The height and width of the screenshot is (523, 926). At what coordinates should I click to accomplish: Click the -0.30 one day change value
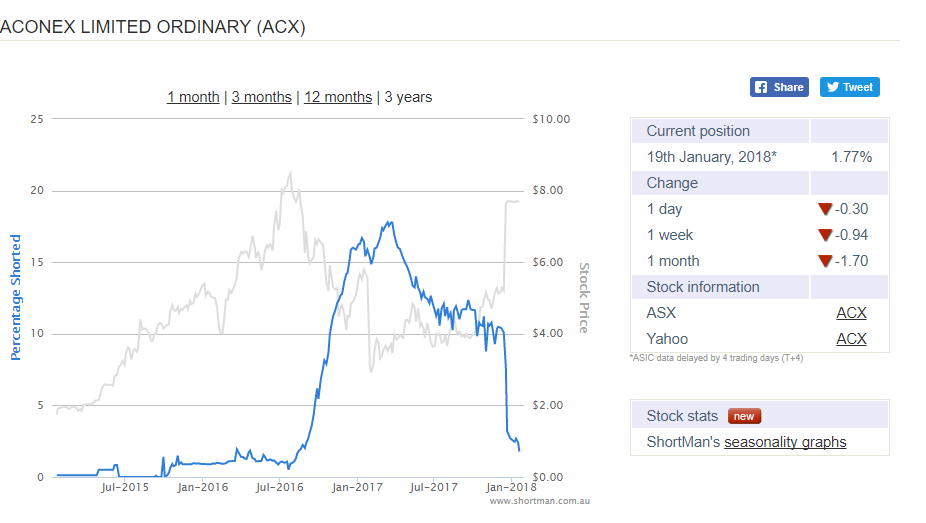(x=852, y=209)
